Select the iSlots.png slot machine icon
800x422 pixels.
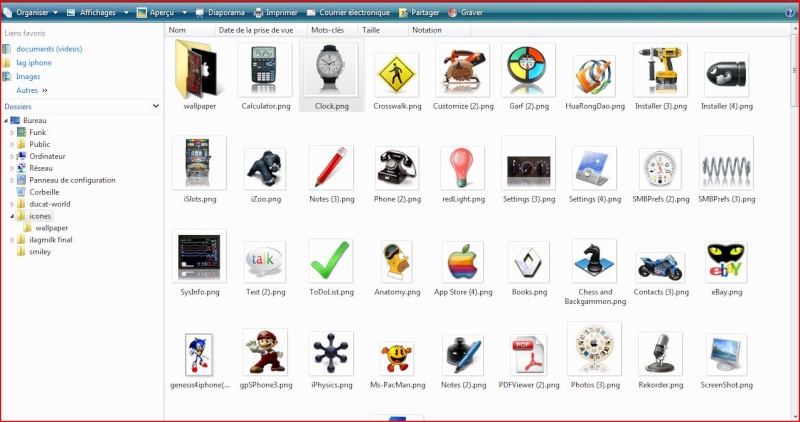pos(199,163)
